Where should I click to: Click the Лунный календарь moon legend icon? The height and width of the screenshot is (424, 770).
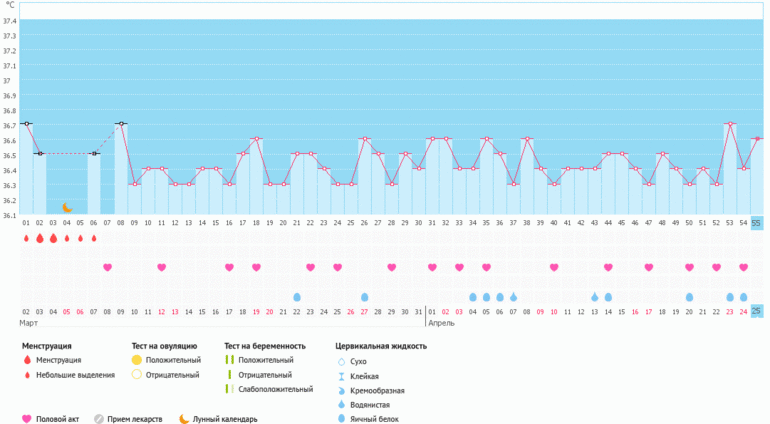pos(184,419)
